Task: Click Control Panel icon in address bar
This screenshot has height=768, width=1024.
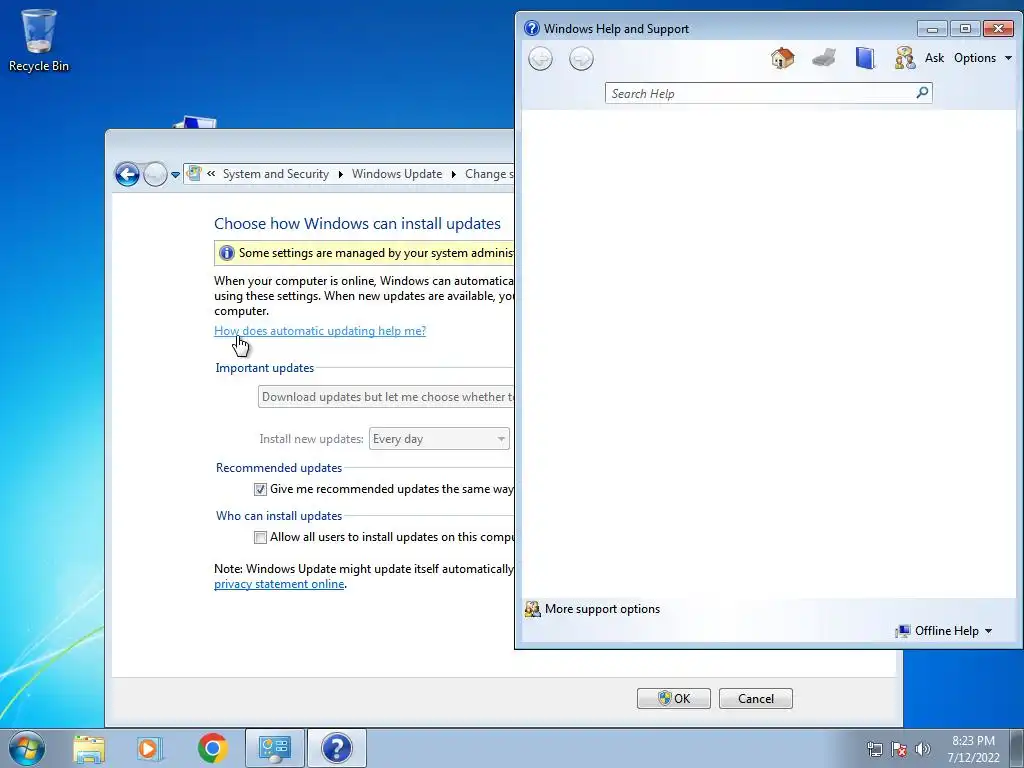Action: [x=194, y=174]
